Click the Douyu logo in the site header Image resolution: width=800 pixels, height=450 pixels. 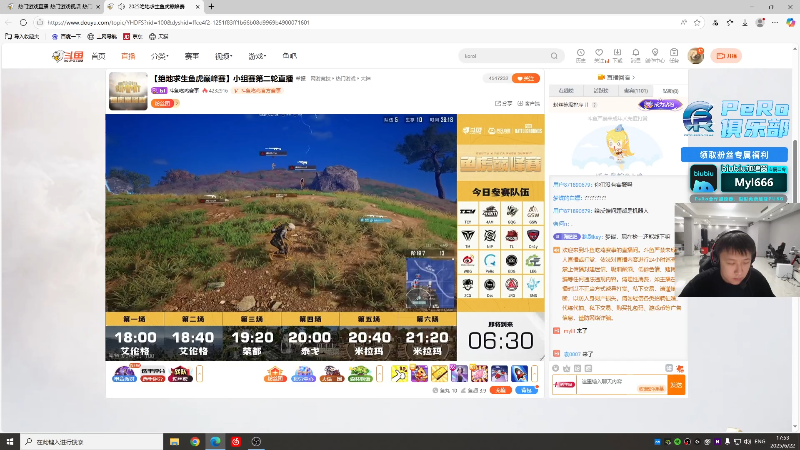pyautogui.click(x=67, y=56)
